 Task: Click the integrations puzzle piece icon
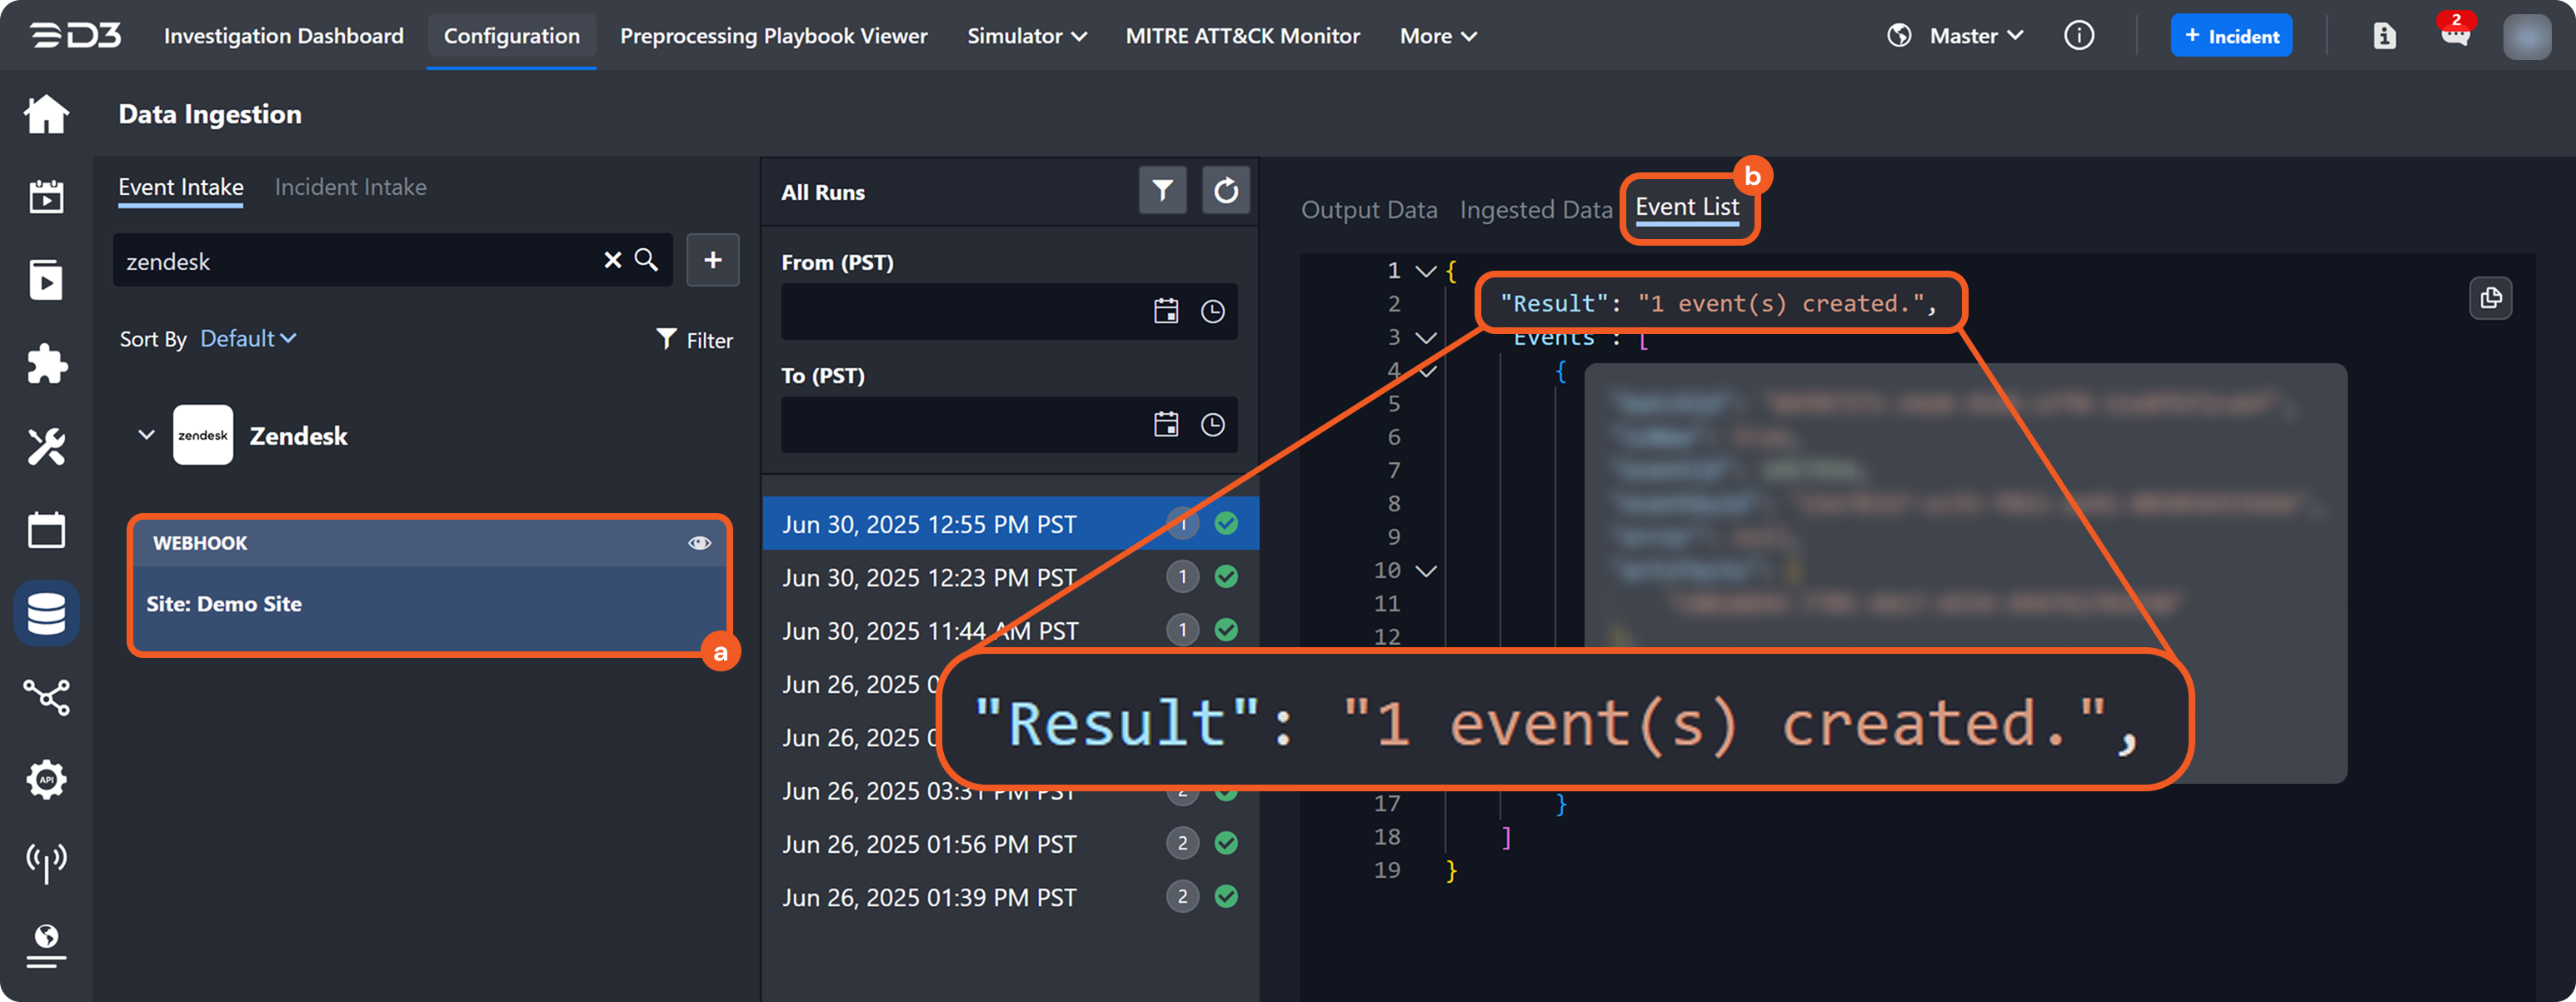coord(46,364)
